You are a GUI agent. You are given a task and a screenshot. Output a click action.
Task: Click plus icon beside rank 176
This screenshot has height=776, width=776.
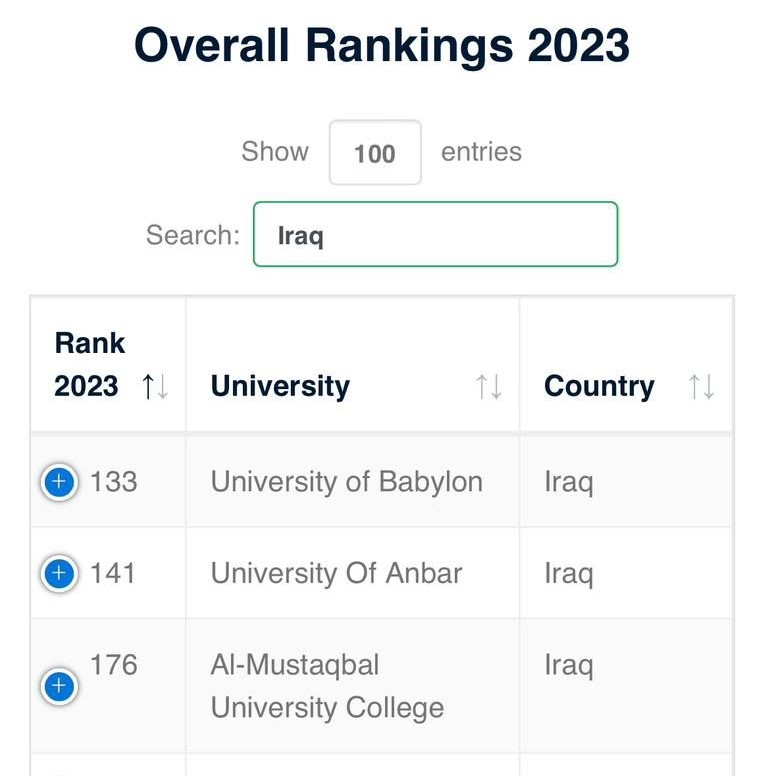click(x=59, y=686)
